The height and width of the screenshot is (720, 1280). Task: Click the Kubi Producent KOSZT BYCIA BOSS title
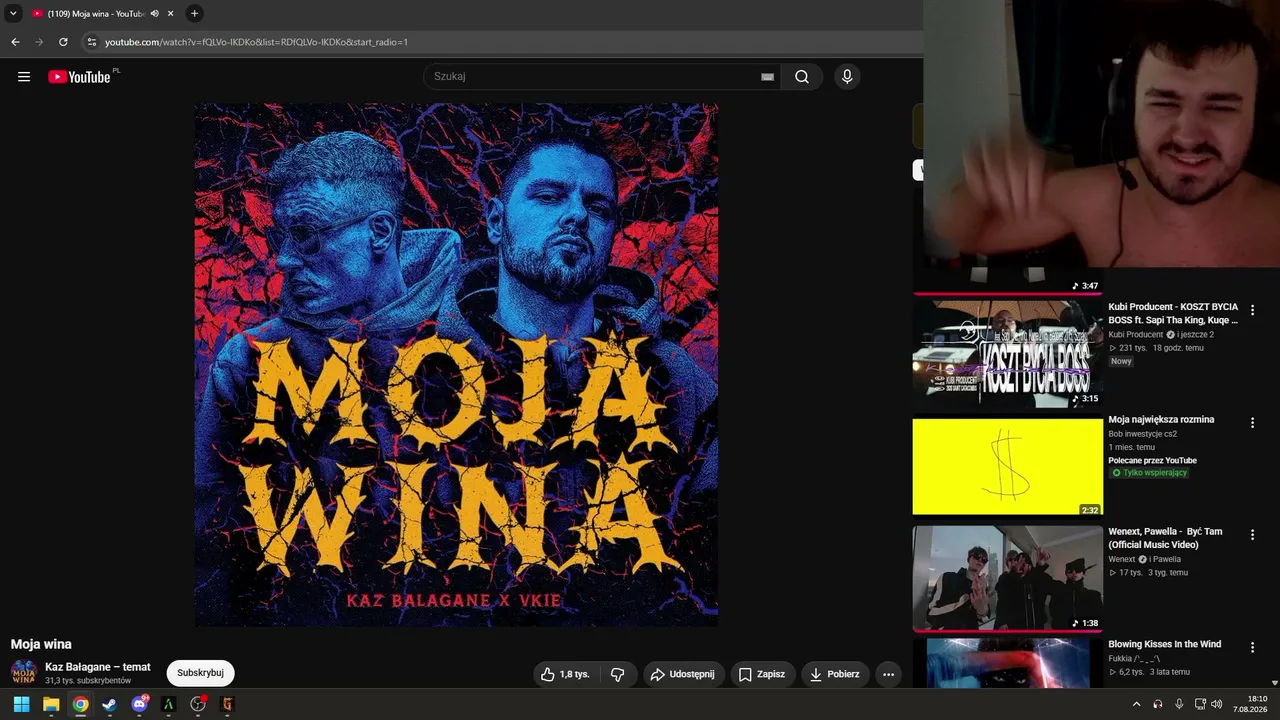point(1173,313)
